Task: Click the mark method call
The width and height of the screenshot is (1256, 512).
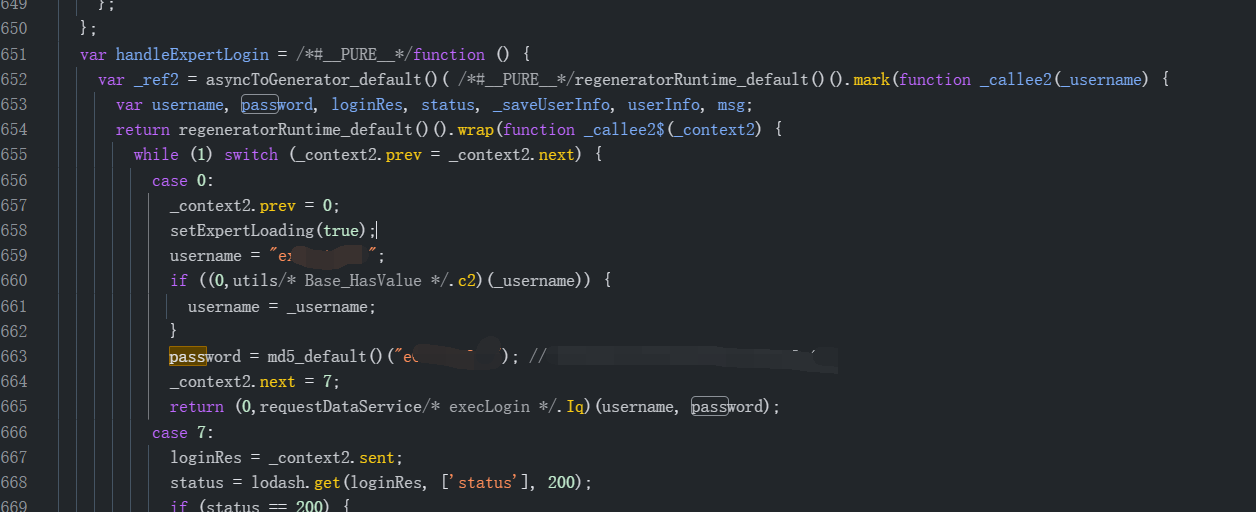Action: (x=872, y=79)
